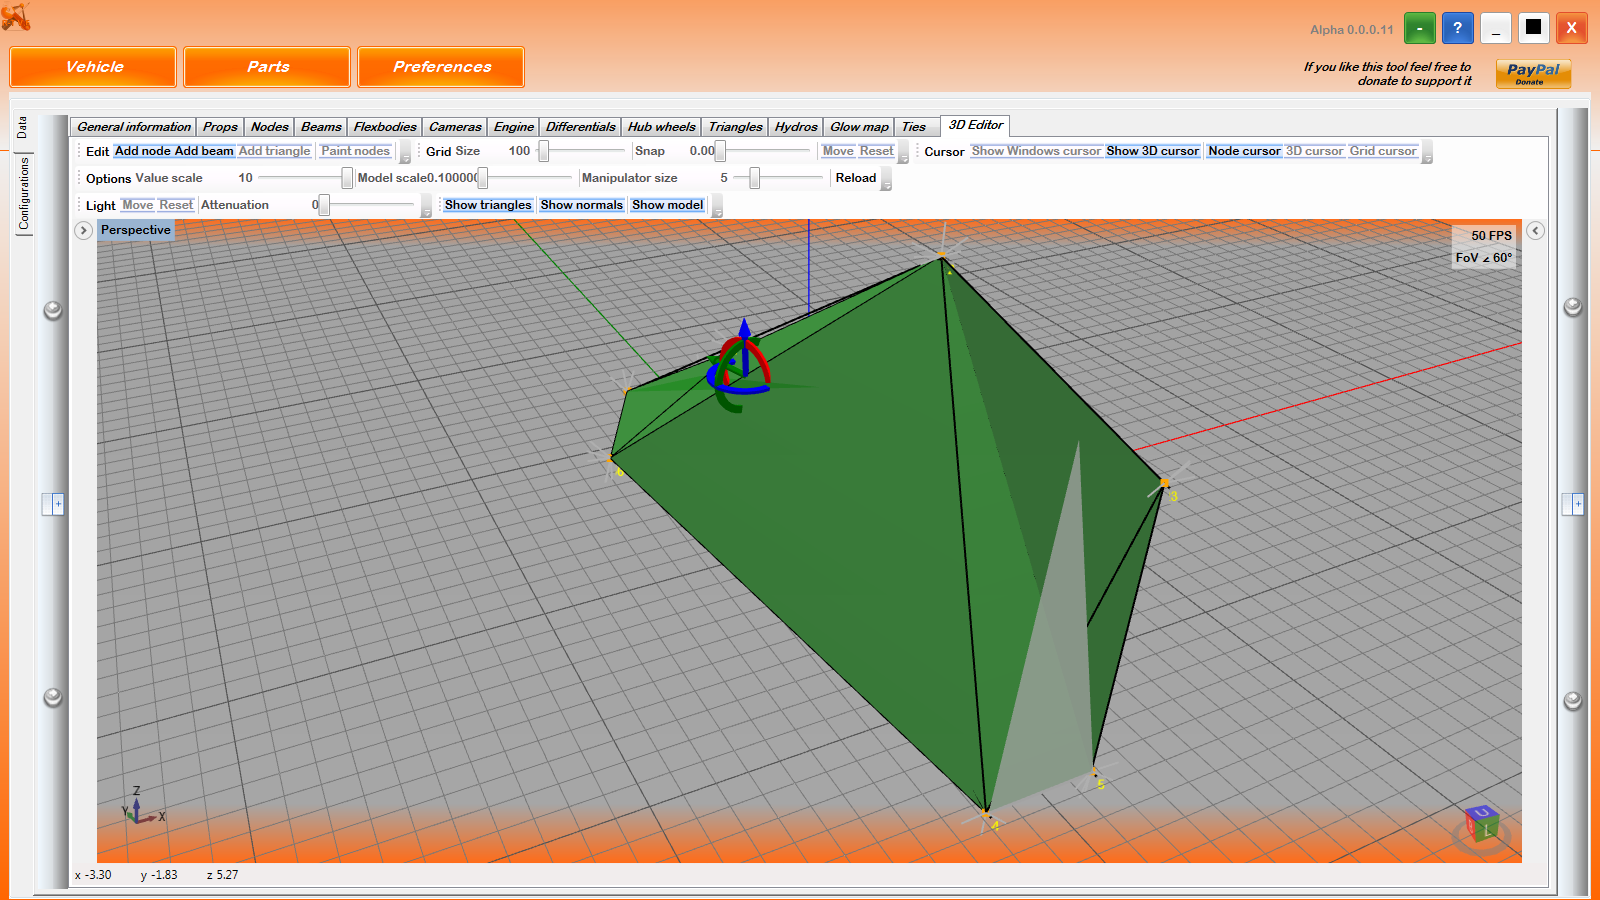This screenshot has width=1600, height=900.
Task: Adjust the Grid Size slider
Action: (583, 151)
